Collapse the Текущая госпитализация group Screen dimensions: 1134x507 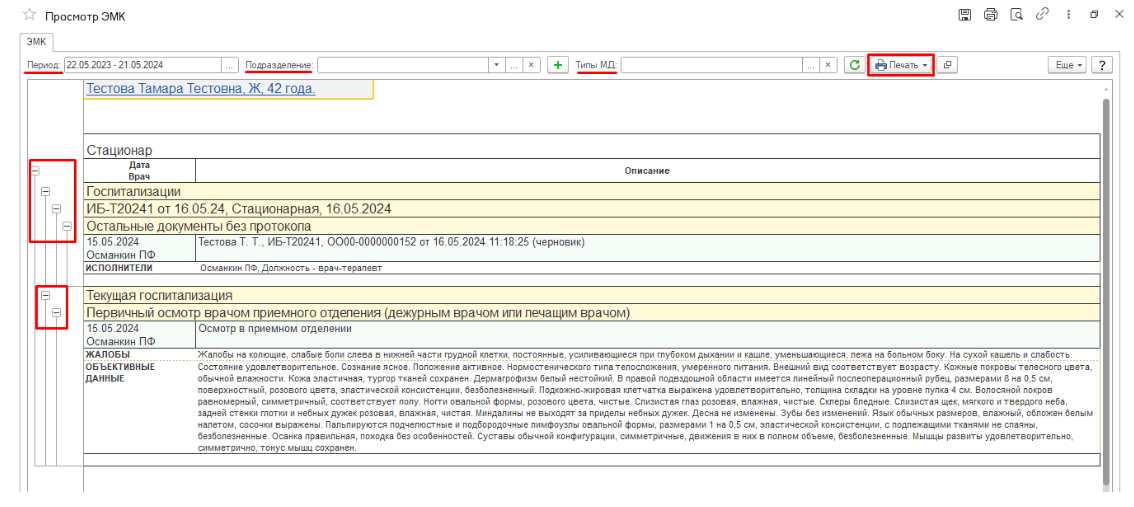click(x=45, y=296)
